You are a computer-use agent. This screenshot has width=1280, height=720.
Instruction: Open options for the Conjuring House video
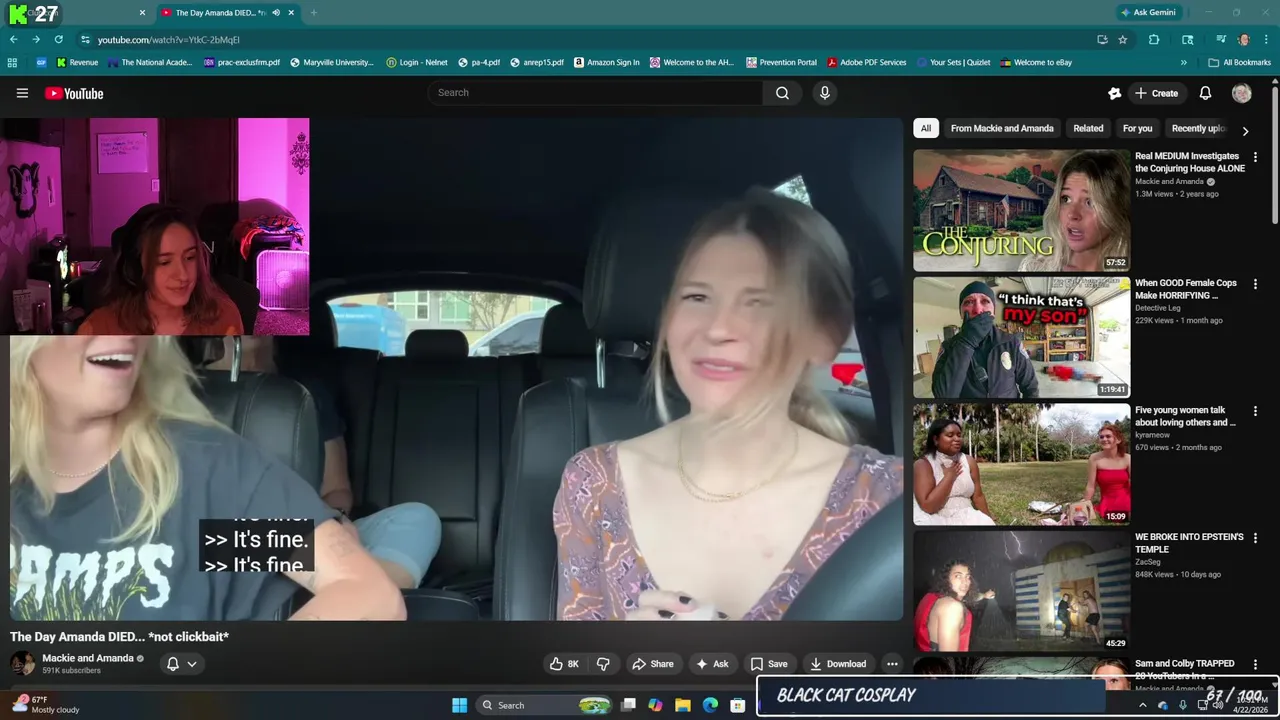click(x=1255, y=157)
